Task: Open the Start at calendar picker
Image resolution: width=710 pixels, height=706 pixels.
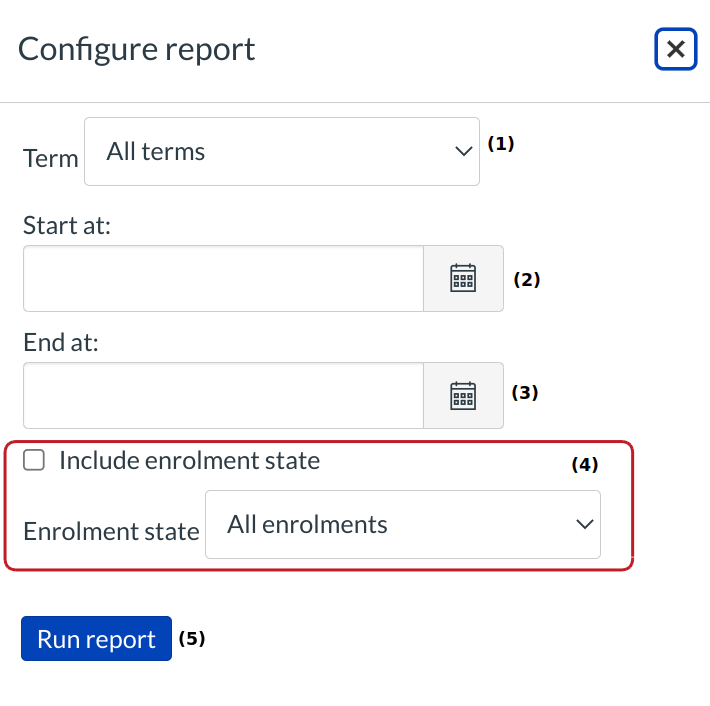Action: [x=463, y=278]
